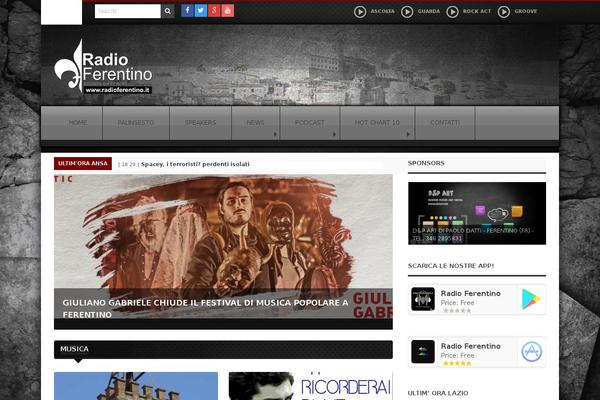Expand the Podcast submenu arrow

click(334, 134)
